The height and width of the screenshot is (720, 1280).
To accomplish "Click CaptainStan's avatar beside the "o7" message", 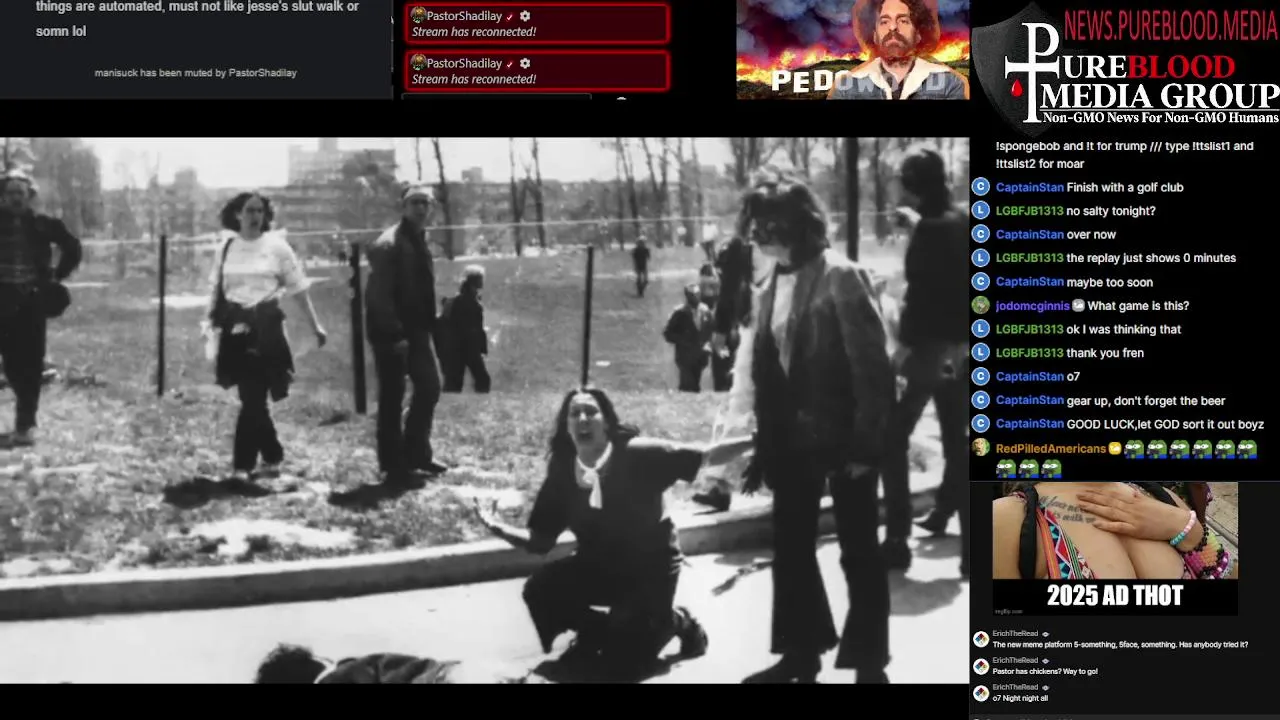I will coord(981,376).
